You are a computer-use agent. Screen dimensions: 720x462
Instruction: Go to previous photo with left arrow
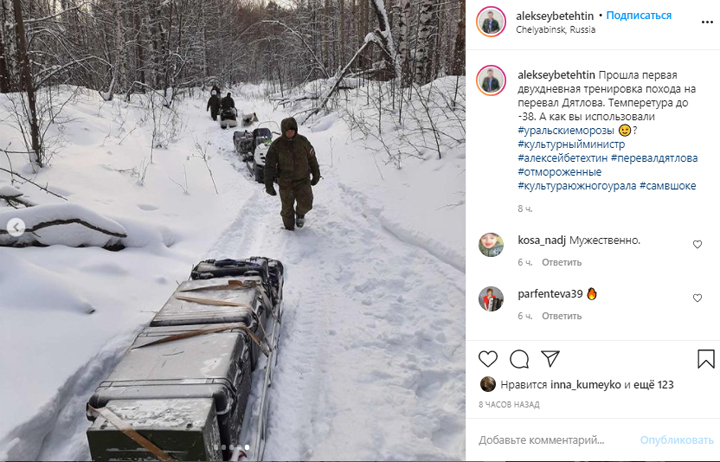(x=16, y=227)
